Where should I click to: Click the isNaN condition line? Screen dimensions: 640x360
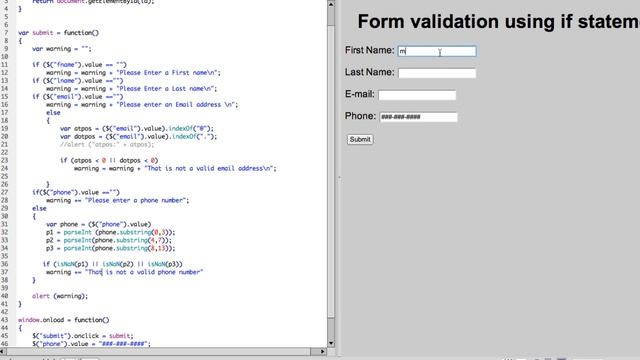click(x=112, y=264)
